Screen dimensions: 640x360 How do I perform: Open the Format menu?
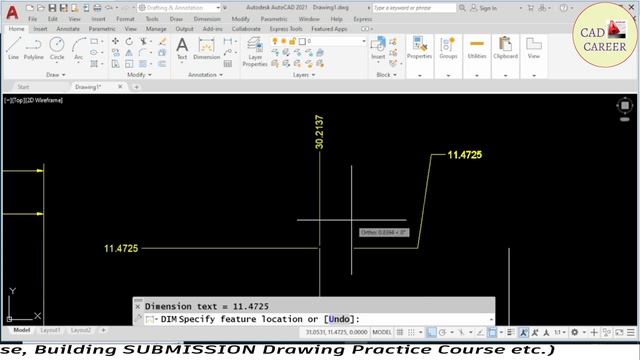tap(125, 19)
